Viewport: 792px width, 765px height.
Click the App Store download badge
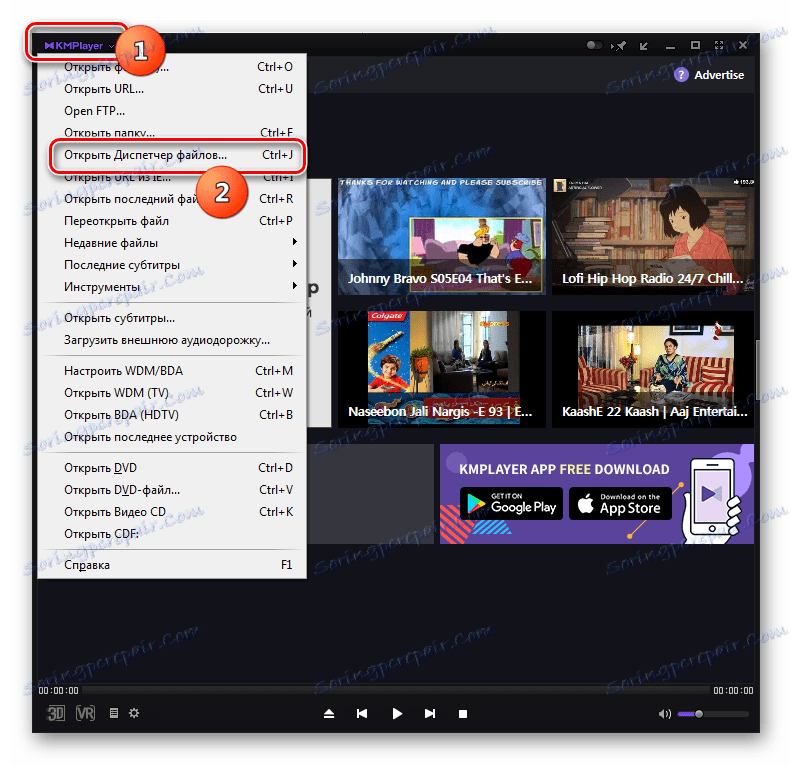pyautogui.click(x=620, y=503)
